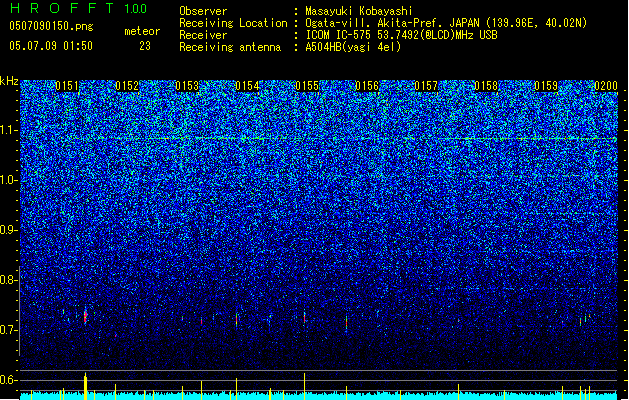
Task: Click the meteor label
Action: click(x=142, y=31)
